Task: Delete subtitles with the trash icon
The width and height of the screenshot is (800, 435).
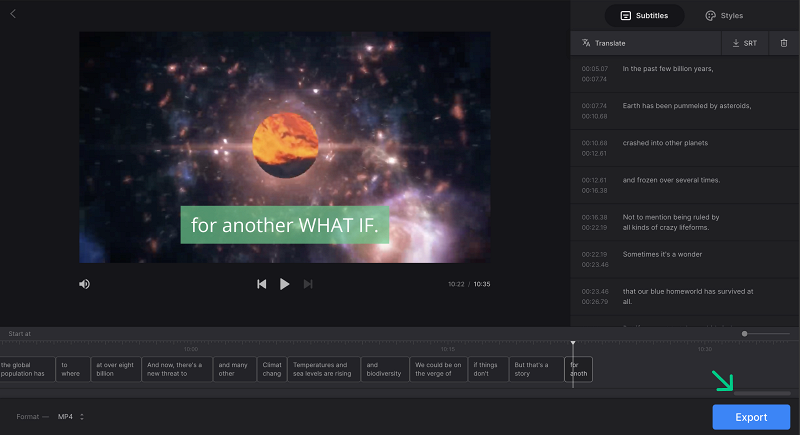Action: (x=784, y=43)
